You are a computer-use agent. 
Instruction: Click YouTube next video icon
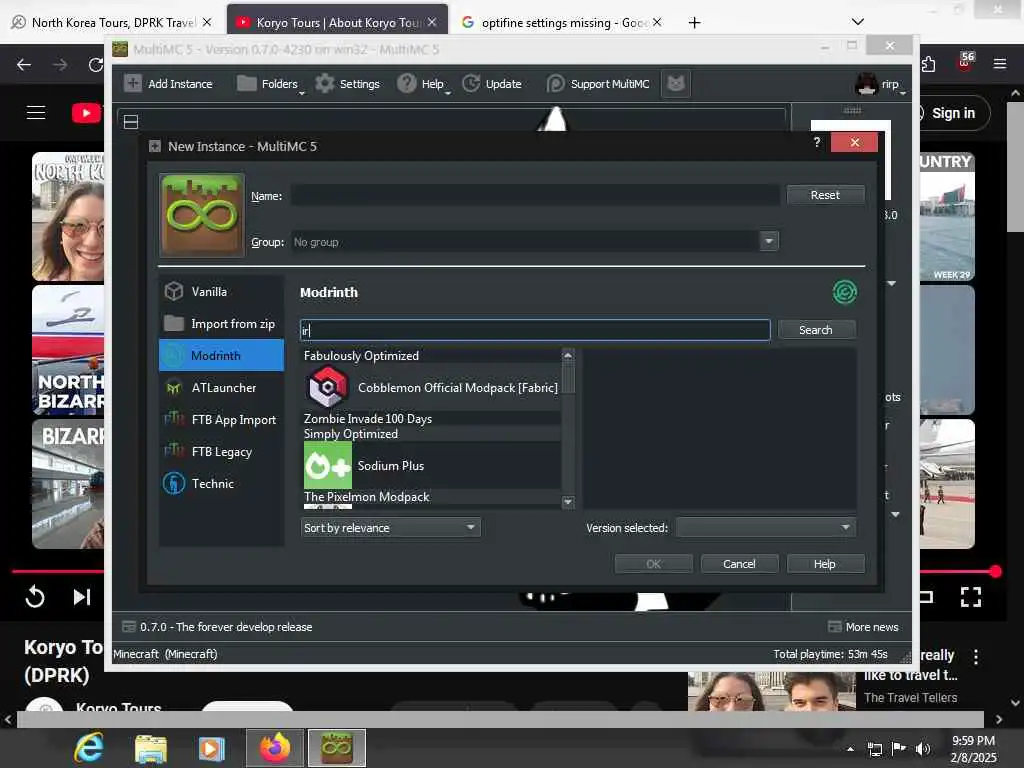pyautogui.click(x=82, y=596)
